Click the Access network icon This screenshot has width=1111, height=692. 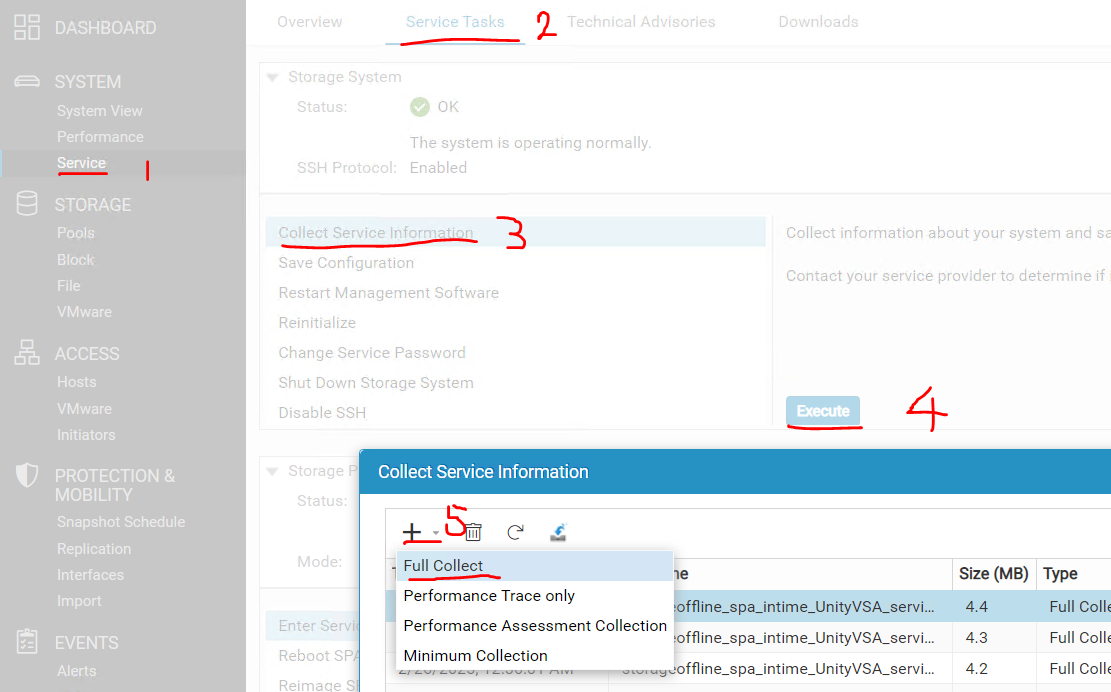(x=26, y=353)
